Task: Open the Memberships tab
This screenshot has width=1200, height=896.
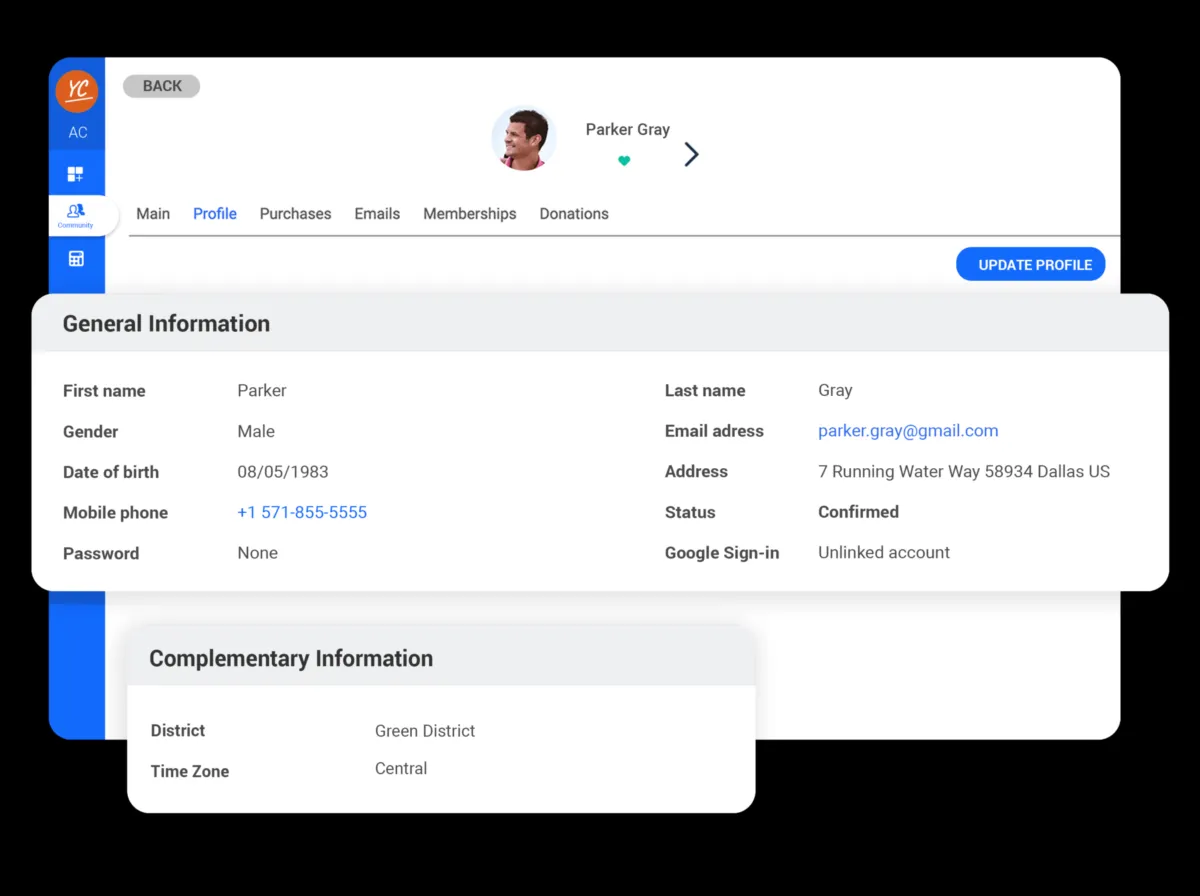Action: (x=470, y=214)
